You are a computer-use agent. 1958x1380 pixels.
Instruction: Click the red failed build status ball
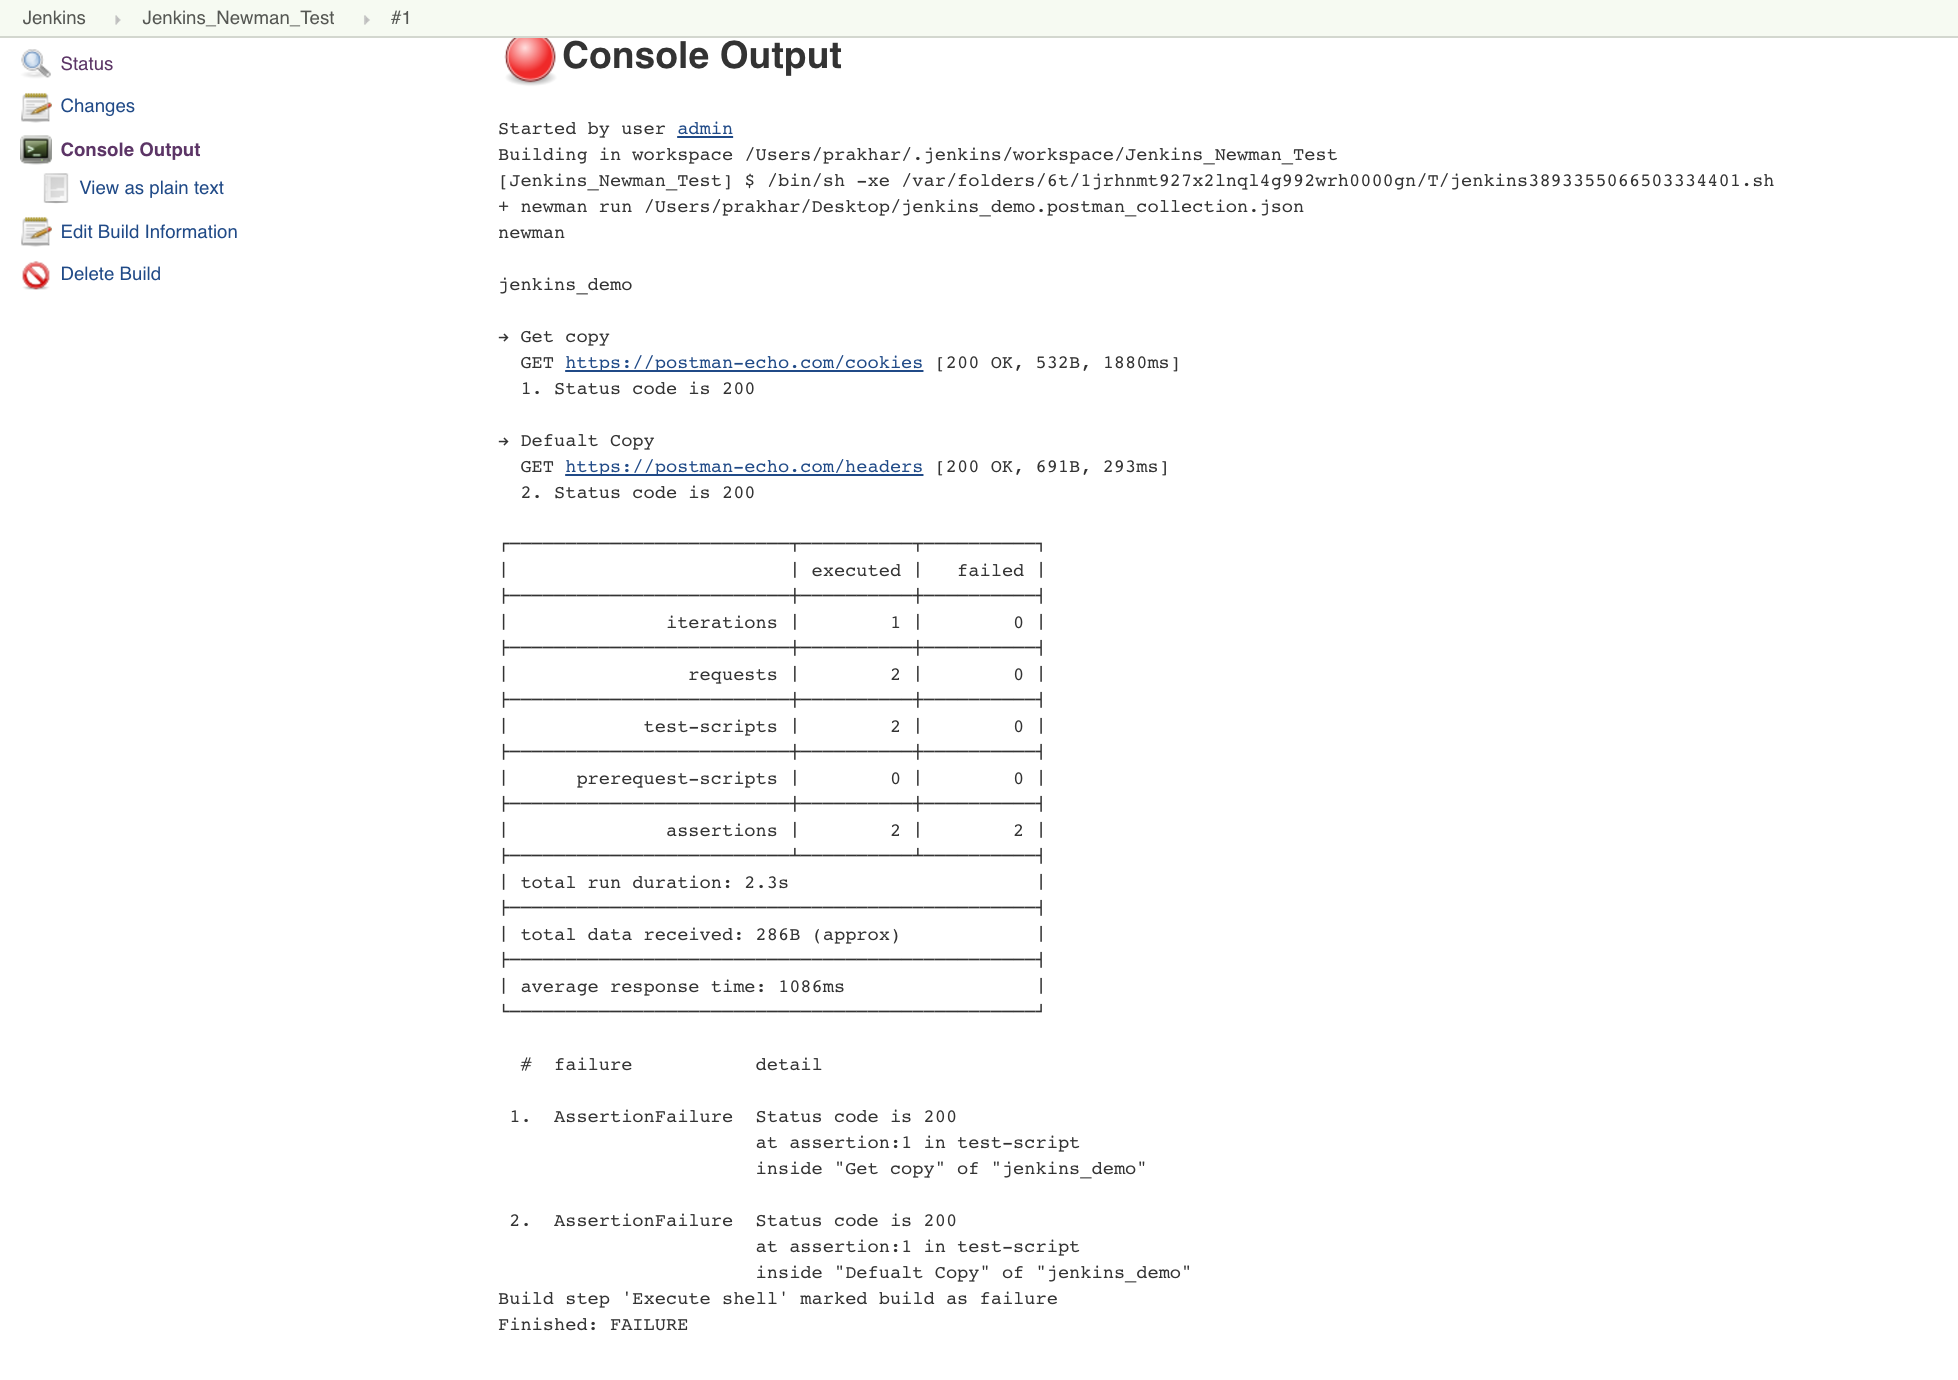point(530,58)
